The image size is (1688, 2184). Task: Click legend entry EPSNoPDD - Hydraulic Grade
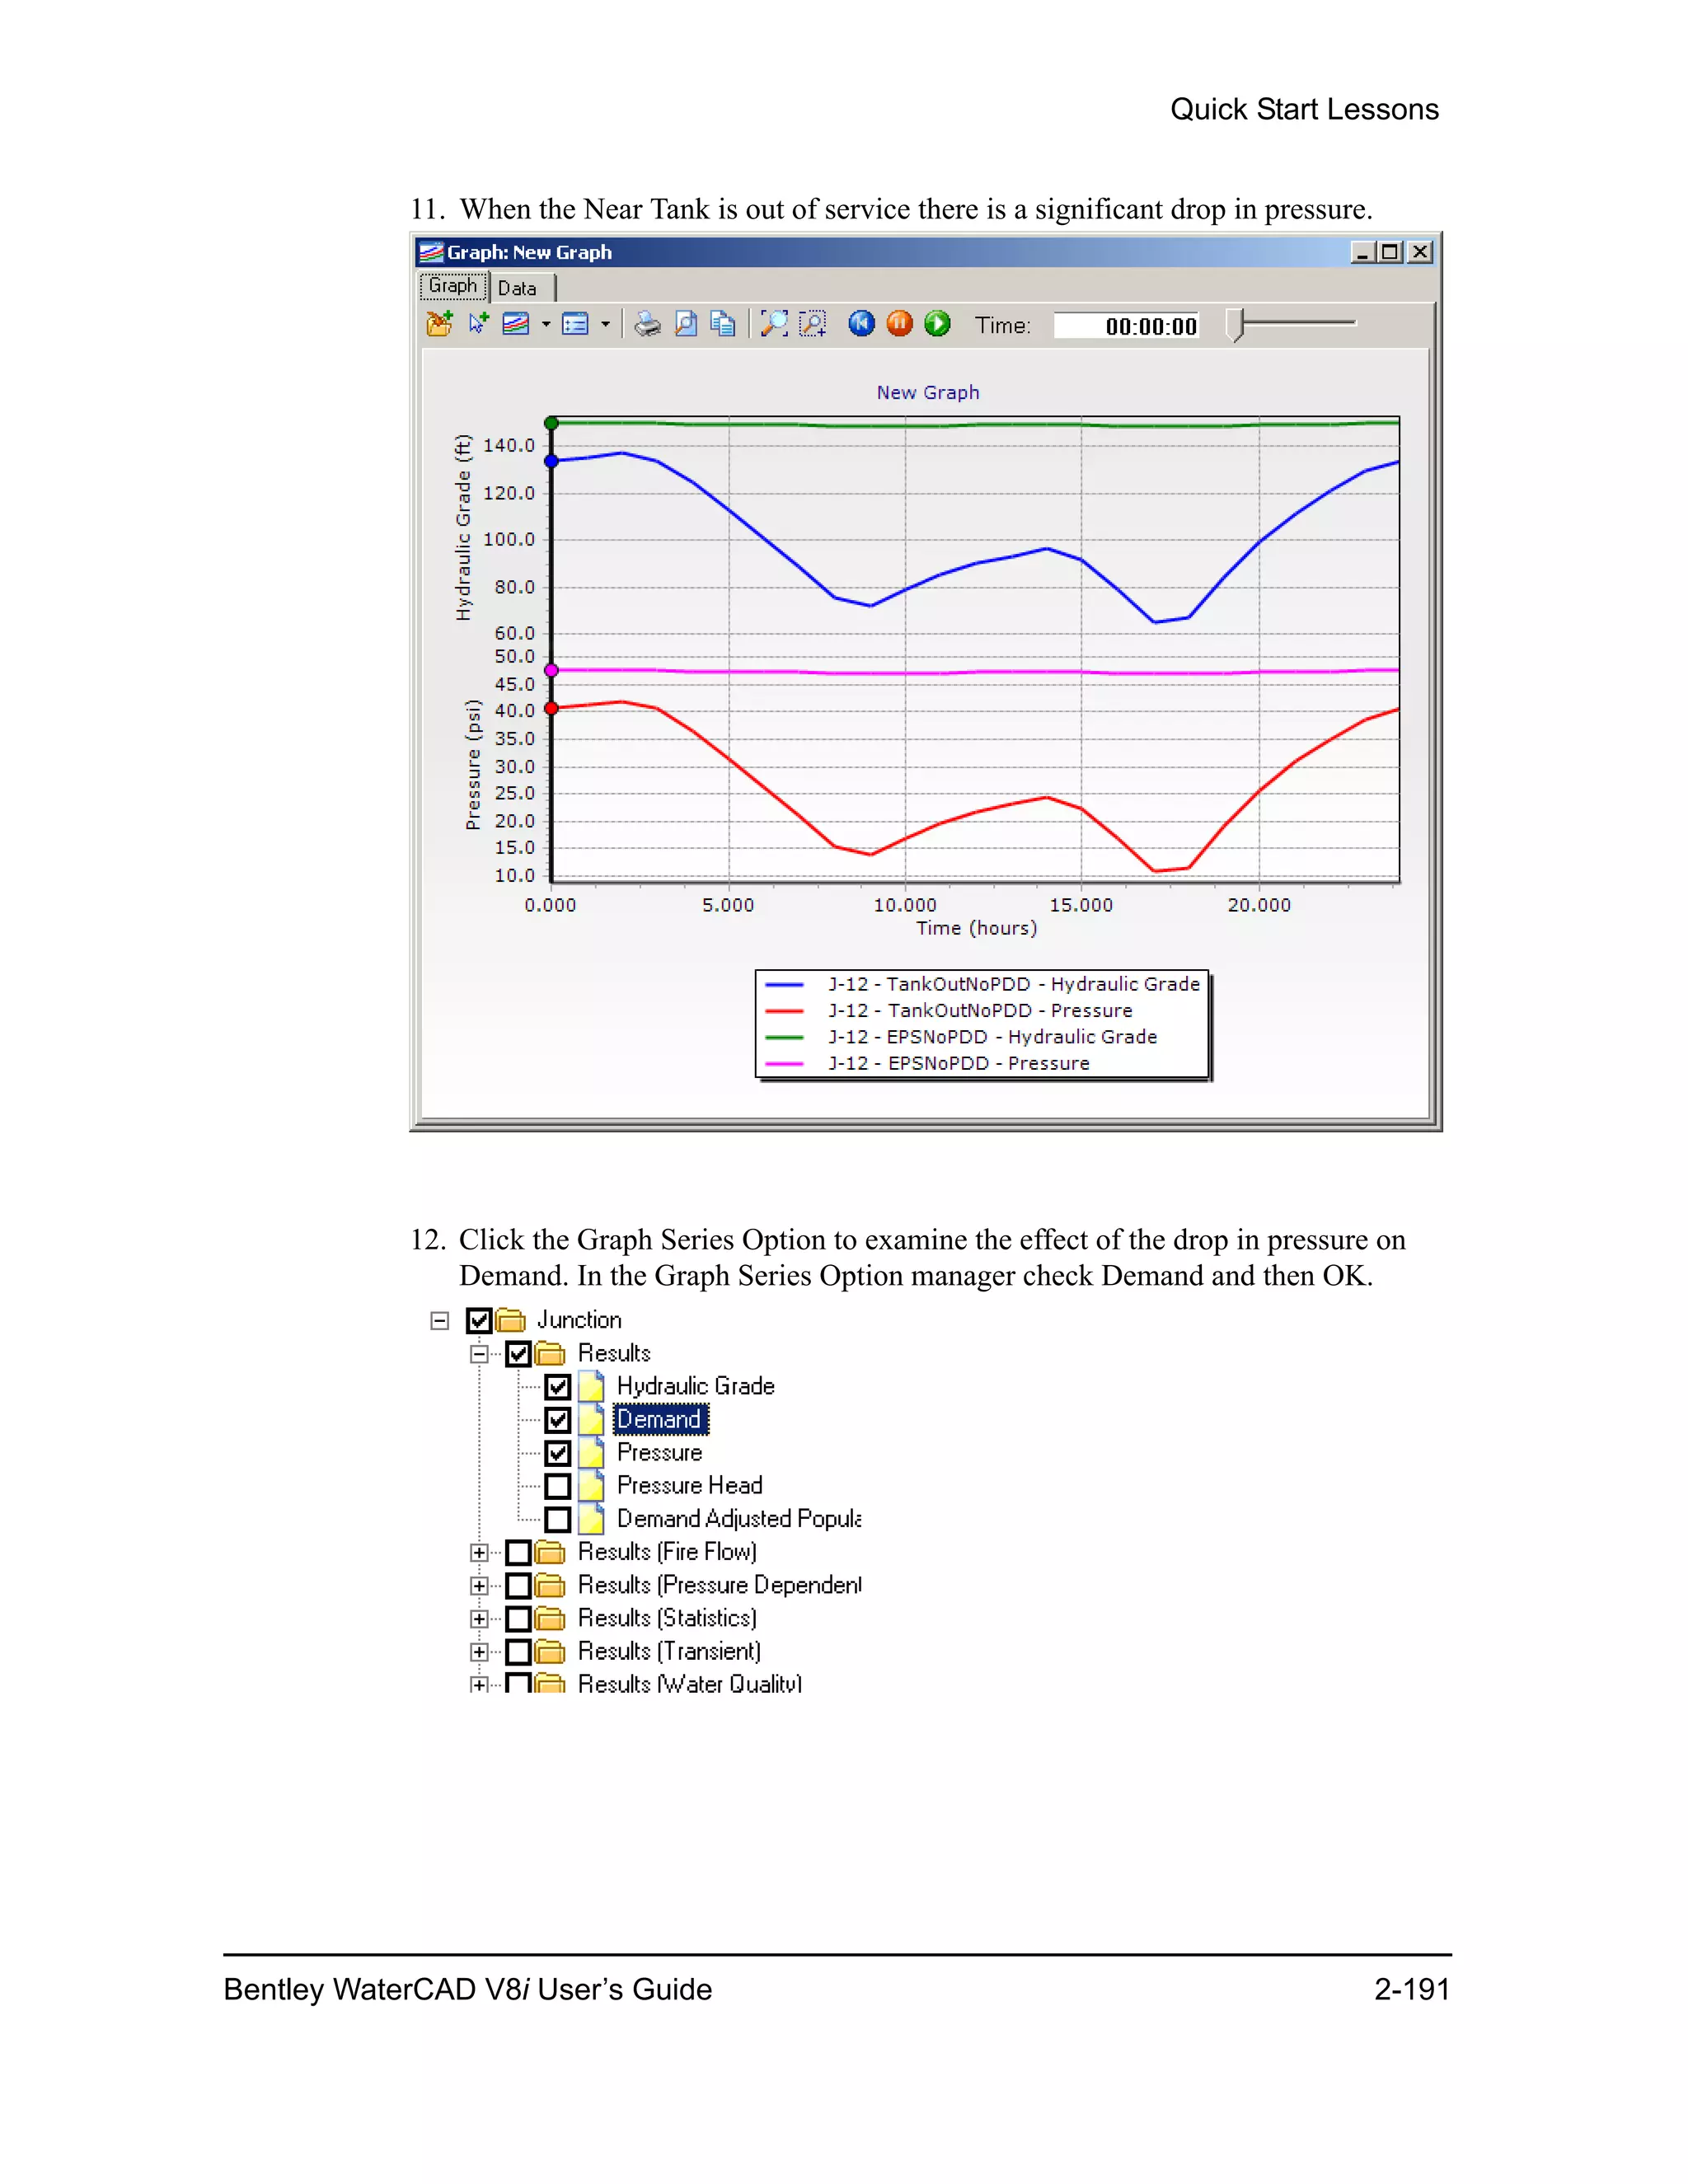click(x=992, y=1037)
